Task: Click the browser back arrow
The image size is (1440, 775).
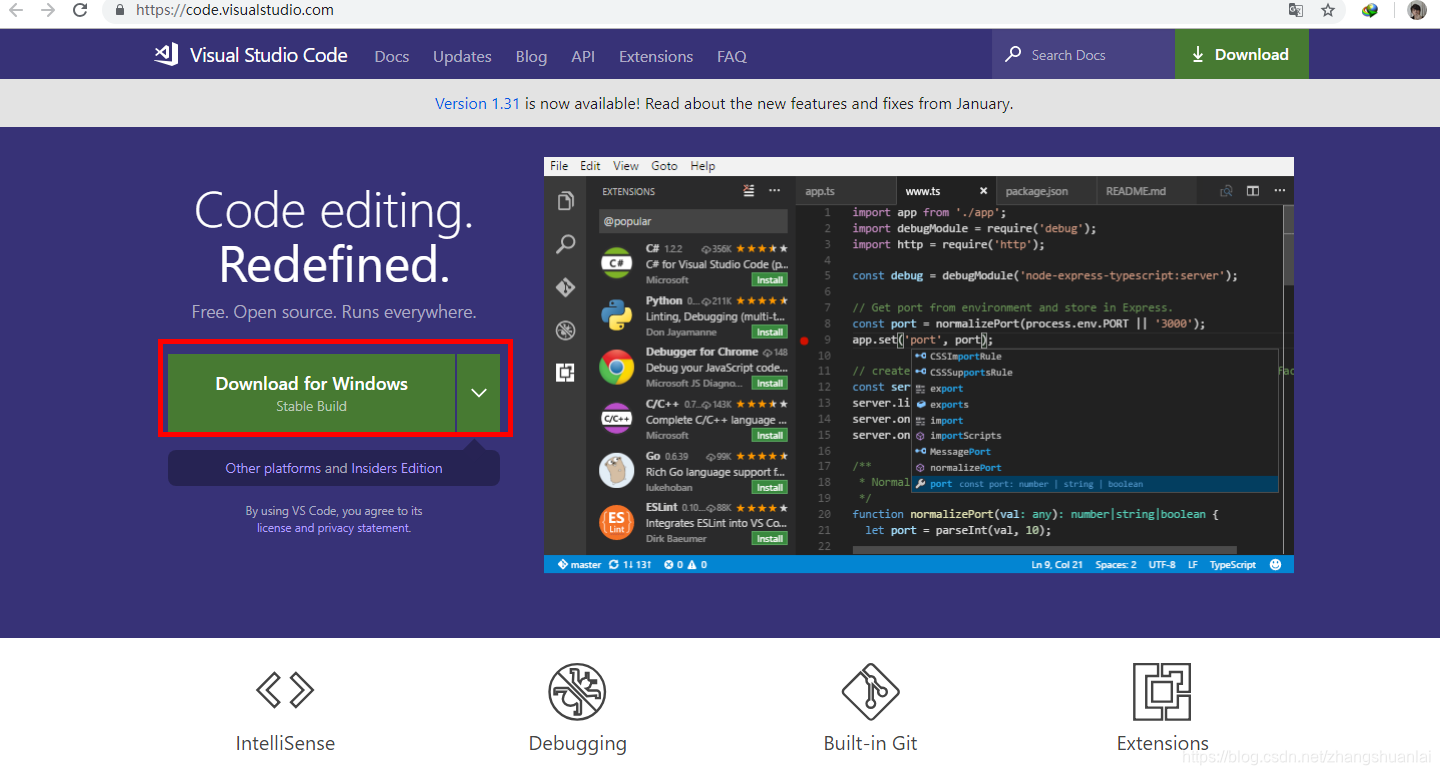Action: [x=16, y=11]
